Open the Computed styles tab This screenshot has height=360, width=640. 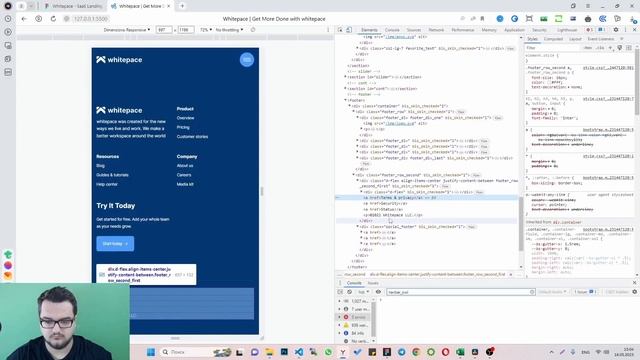(x=553, y=39)
